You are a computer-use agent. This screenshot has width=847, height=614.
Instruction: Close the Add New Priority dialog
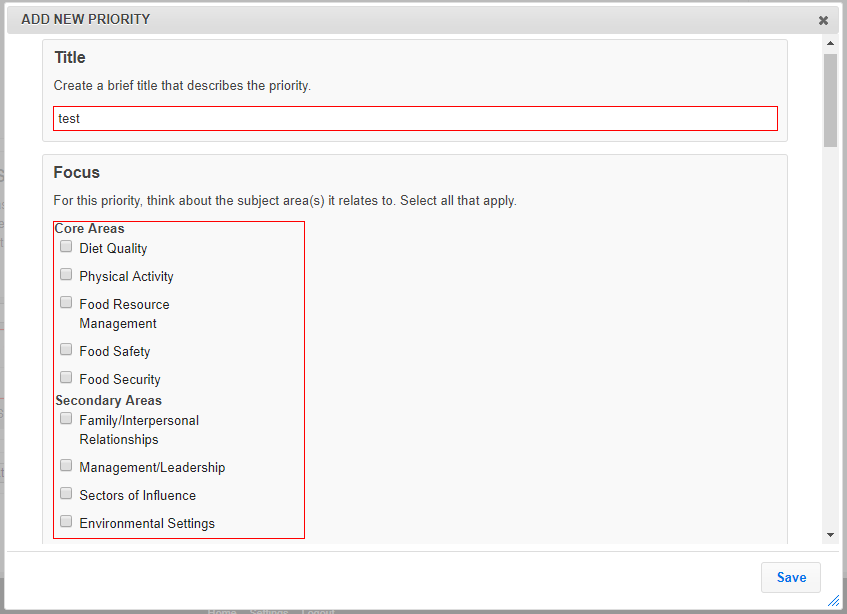point(823,20)
